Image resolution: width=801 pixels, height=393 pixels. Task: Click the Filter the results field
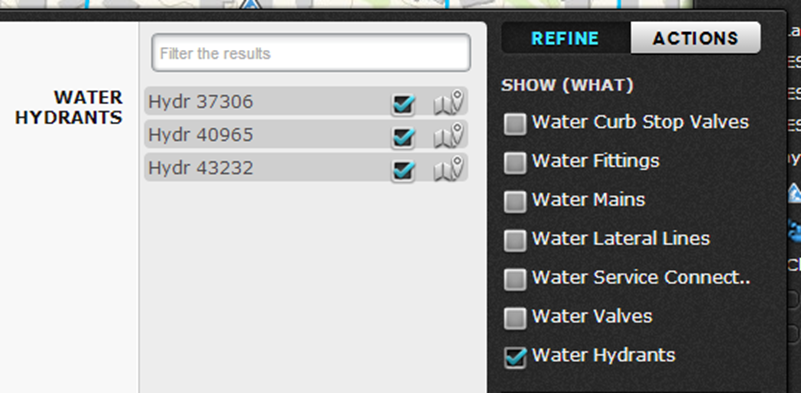(311, 53)
